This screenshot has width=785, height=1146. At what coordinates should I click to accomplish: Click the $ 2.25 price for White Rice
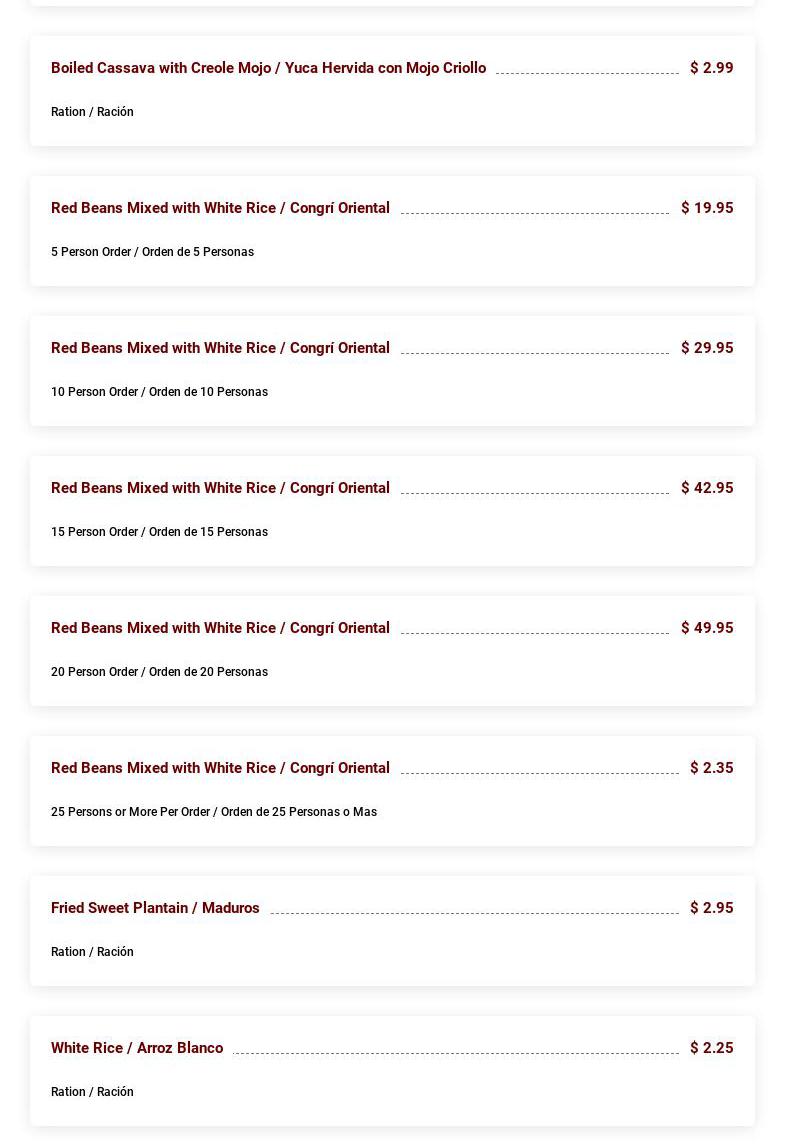(711, 1048)
